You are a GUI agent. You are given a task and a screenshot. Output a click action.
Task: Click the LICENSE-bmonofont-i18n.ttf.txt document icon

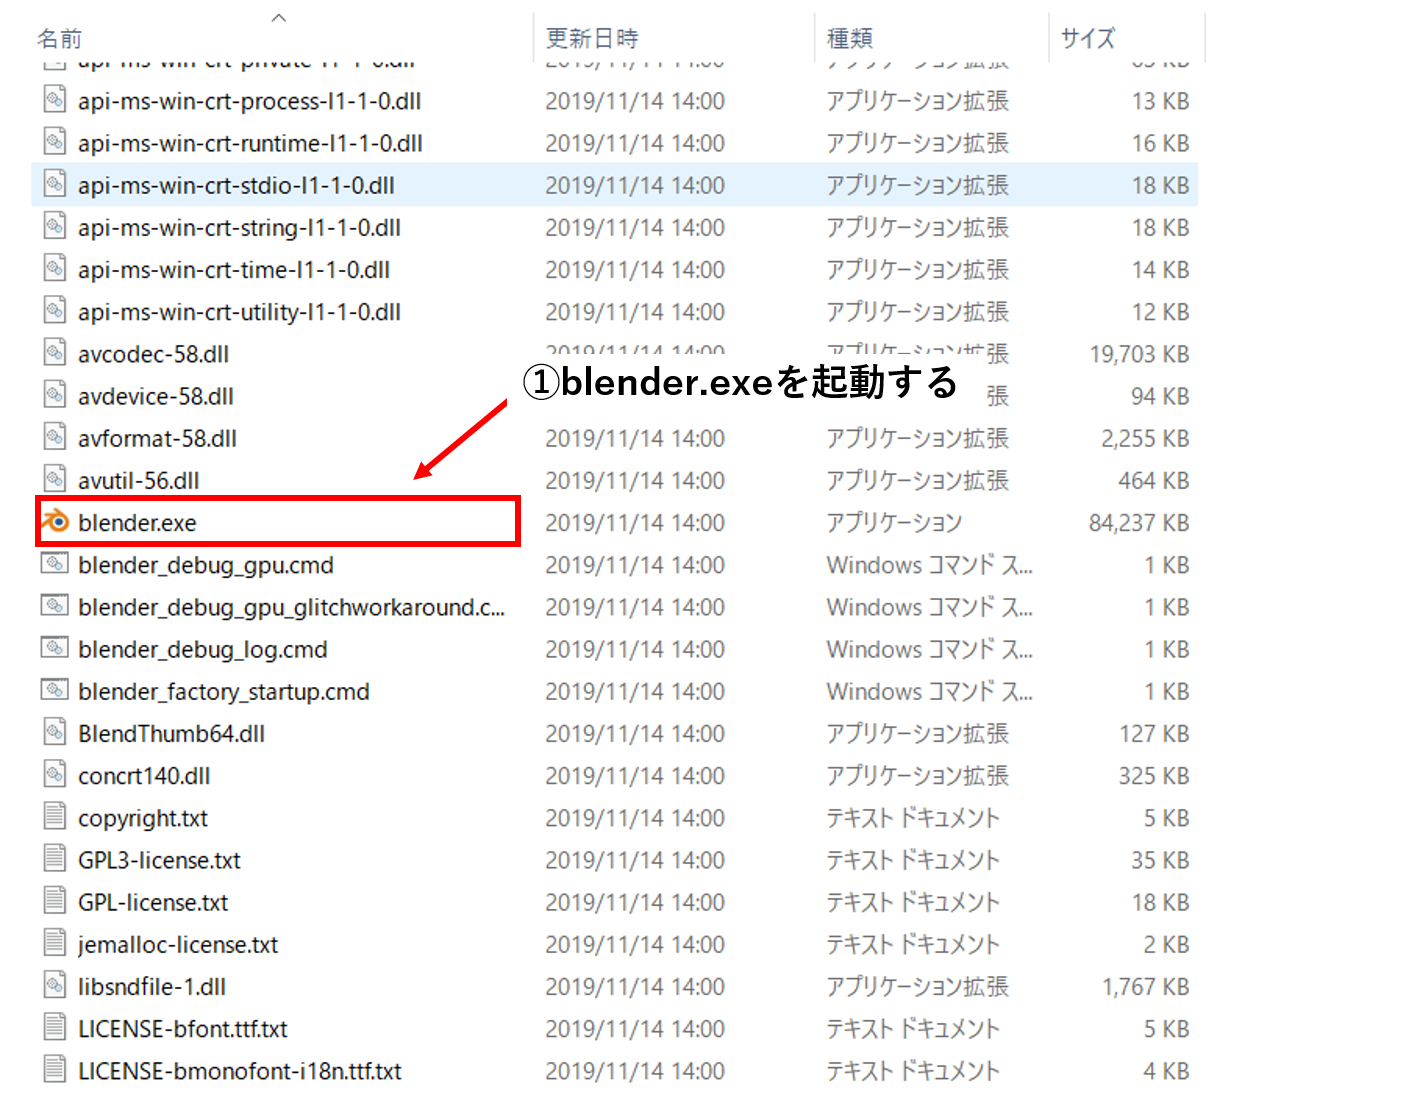pyautogui.click(x=55, y=1070)
